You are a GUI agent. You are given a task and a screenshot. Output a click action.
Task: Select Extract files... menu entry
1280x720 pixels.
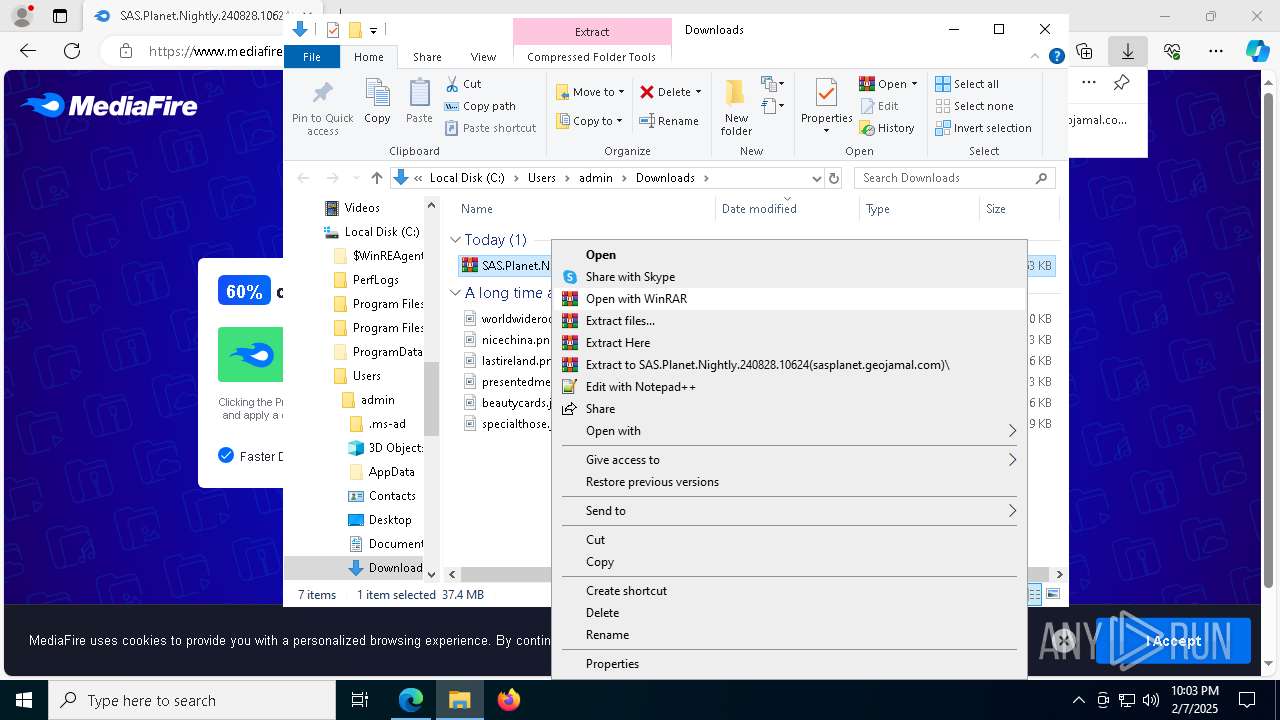(x=789, y=321)
